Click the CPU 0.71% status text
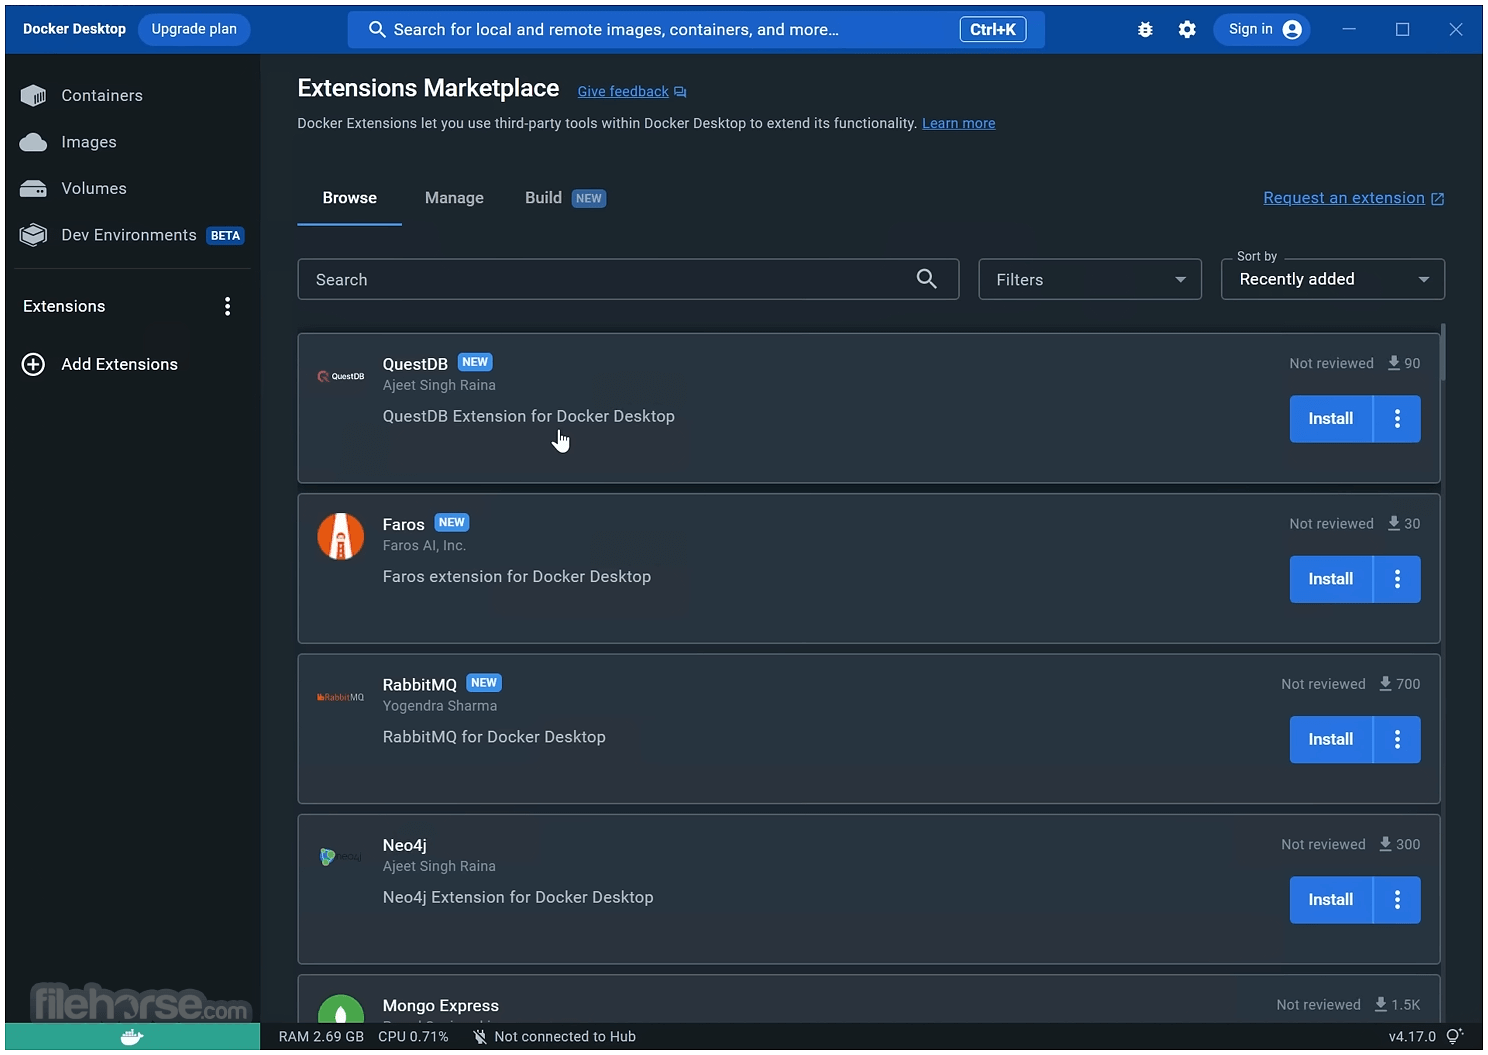This screenshot has height=1055, width=1488. coord(413,1037)
